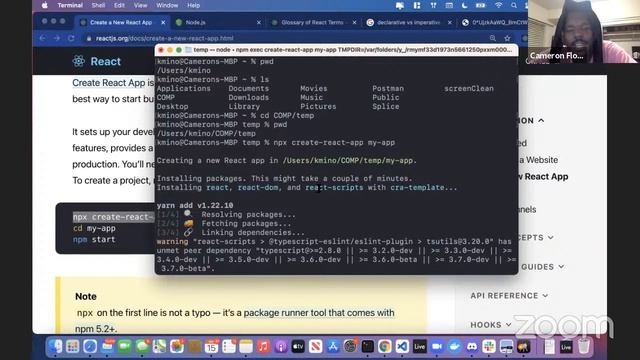Switch to the Node.js tab

point(218,22)
